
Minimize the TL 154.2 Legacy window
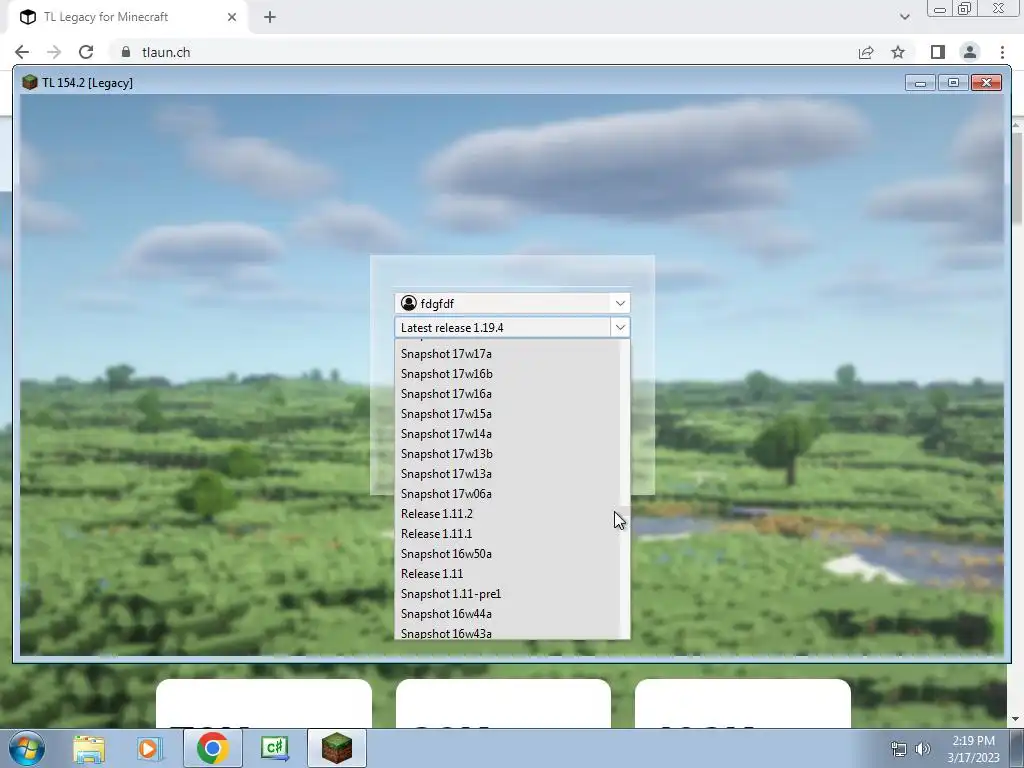pos(920,83)
